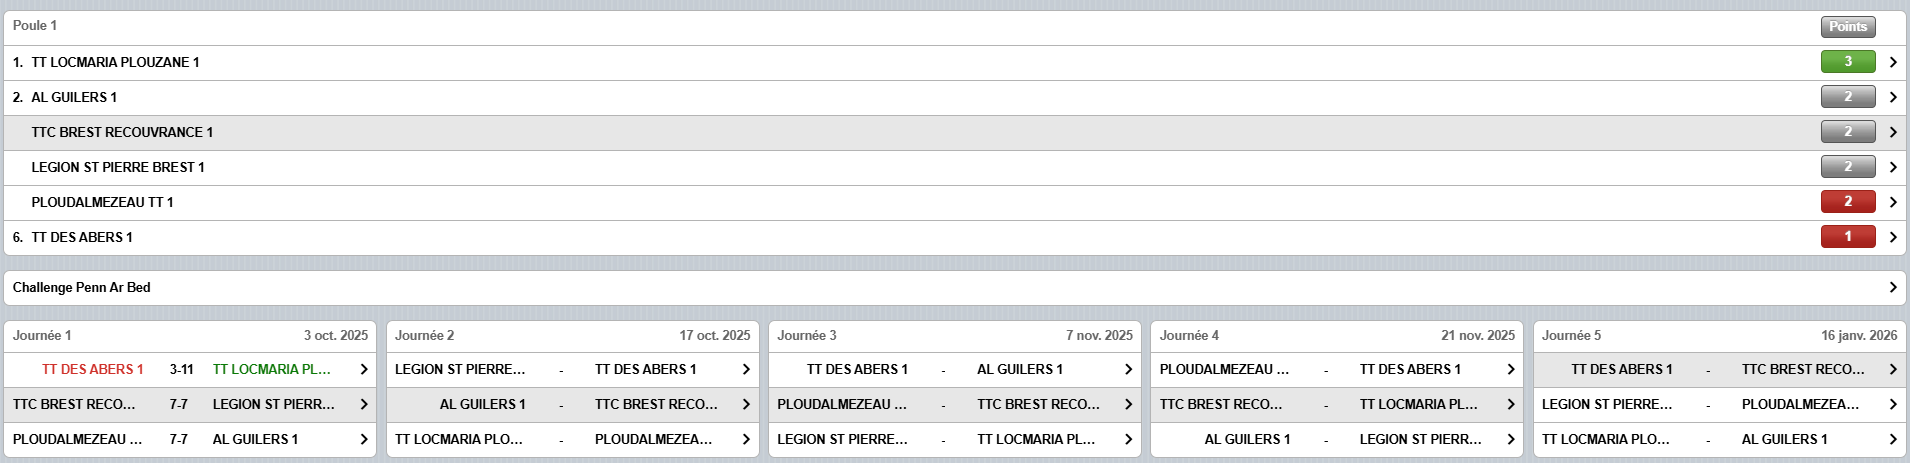Click the gray Points header button

click(x=1847, y=27)
